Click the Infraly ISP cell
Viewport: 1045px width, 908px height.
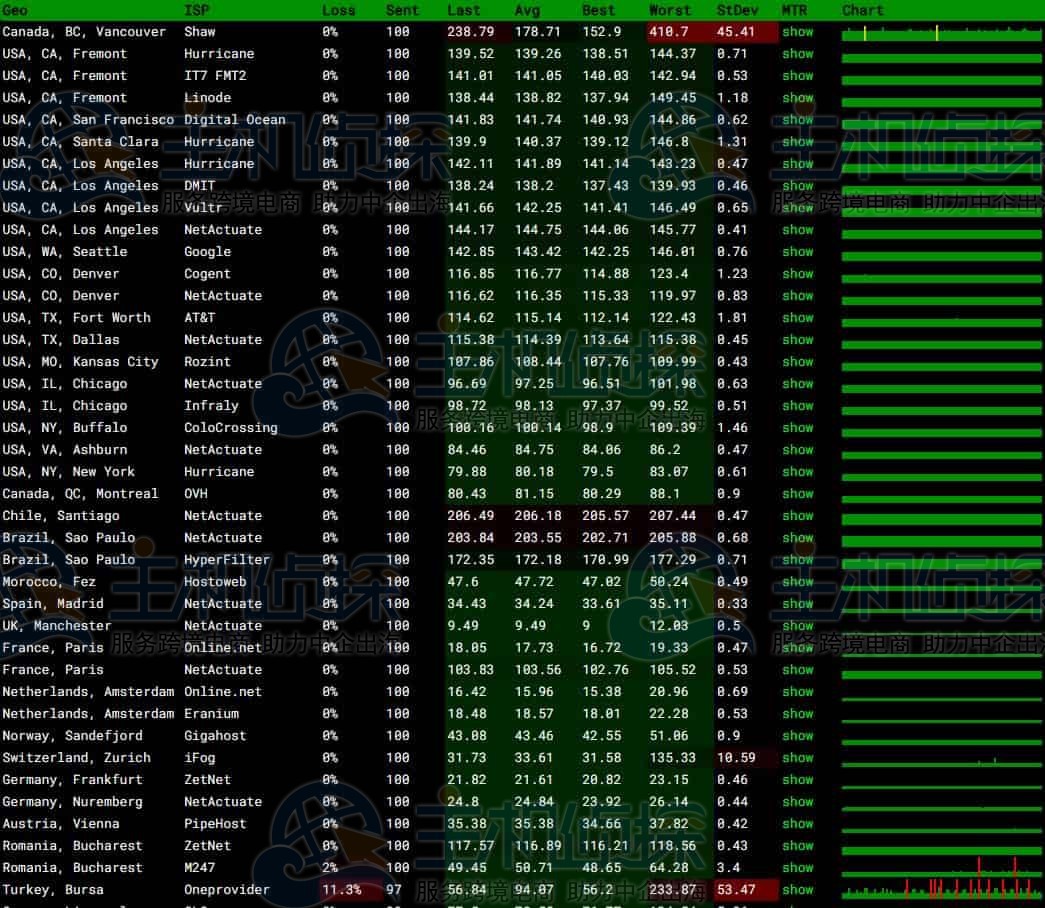[x=211, y=406]
